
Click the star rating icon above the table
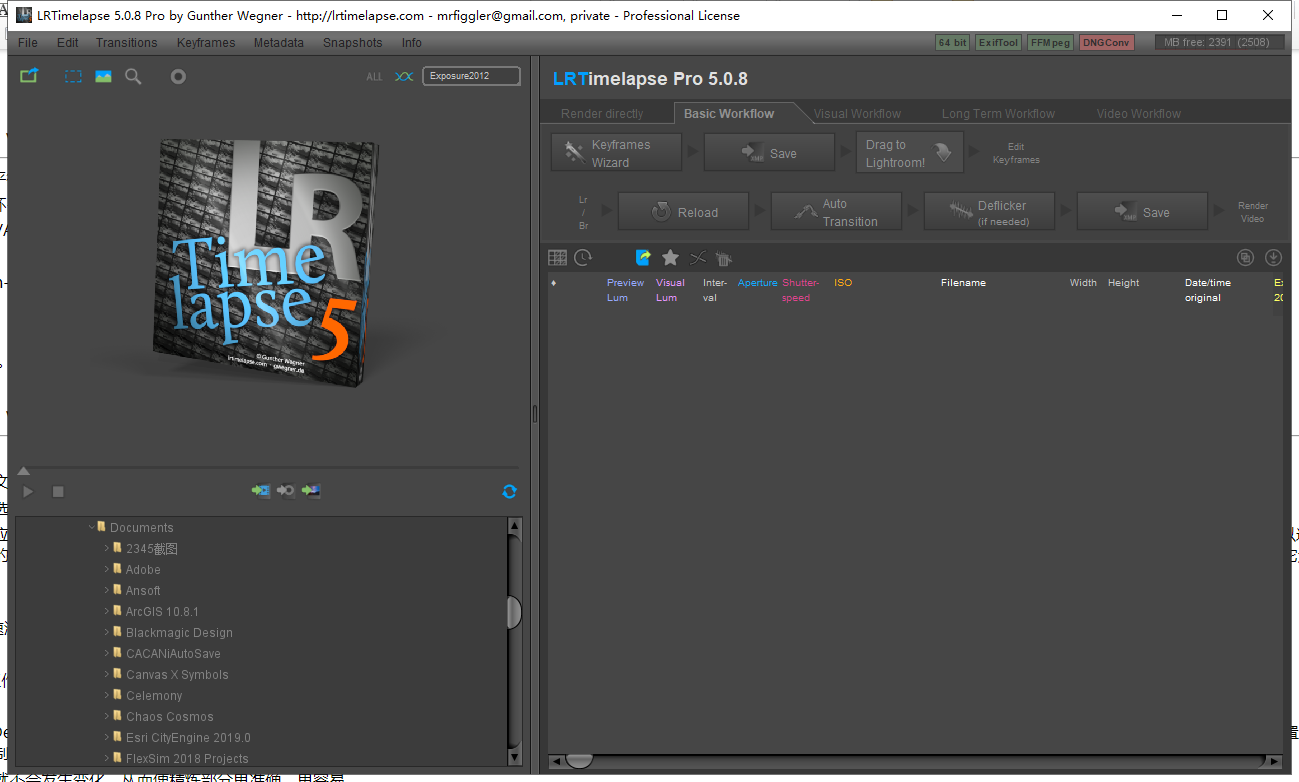pos(670,258)
